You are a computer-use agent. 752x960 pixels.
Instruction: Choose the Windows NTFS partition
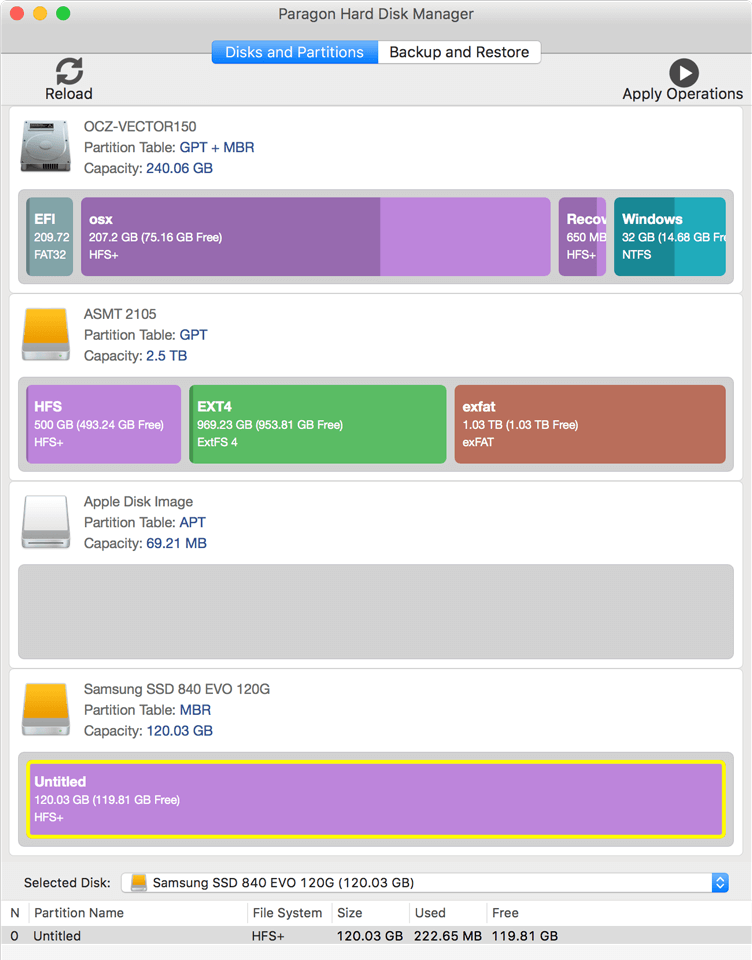pos(669,236)
